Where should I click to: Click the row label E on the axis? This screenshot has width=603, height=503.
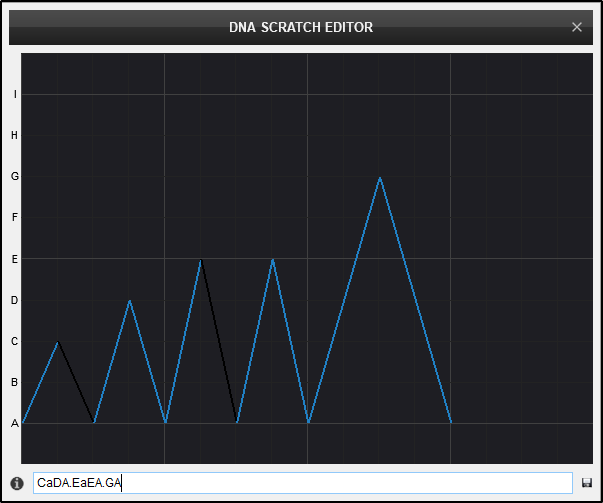click(15, 259)
